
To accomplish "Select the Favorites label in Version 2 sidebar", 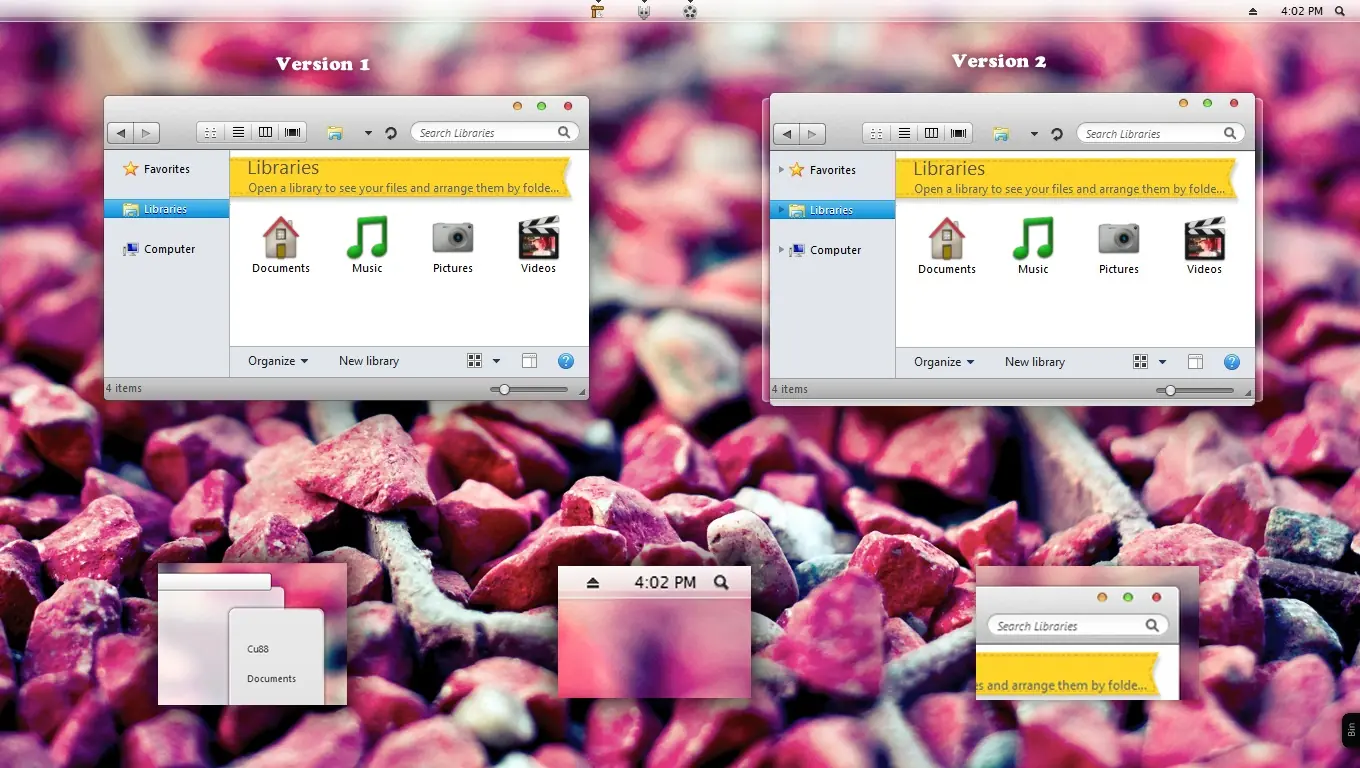I will 833,170.
